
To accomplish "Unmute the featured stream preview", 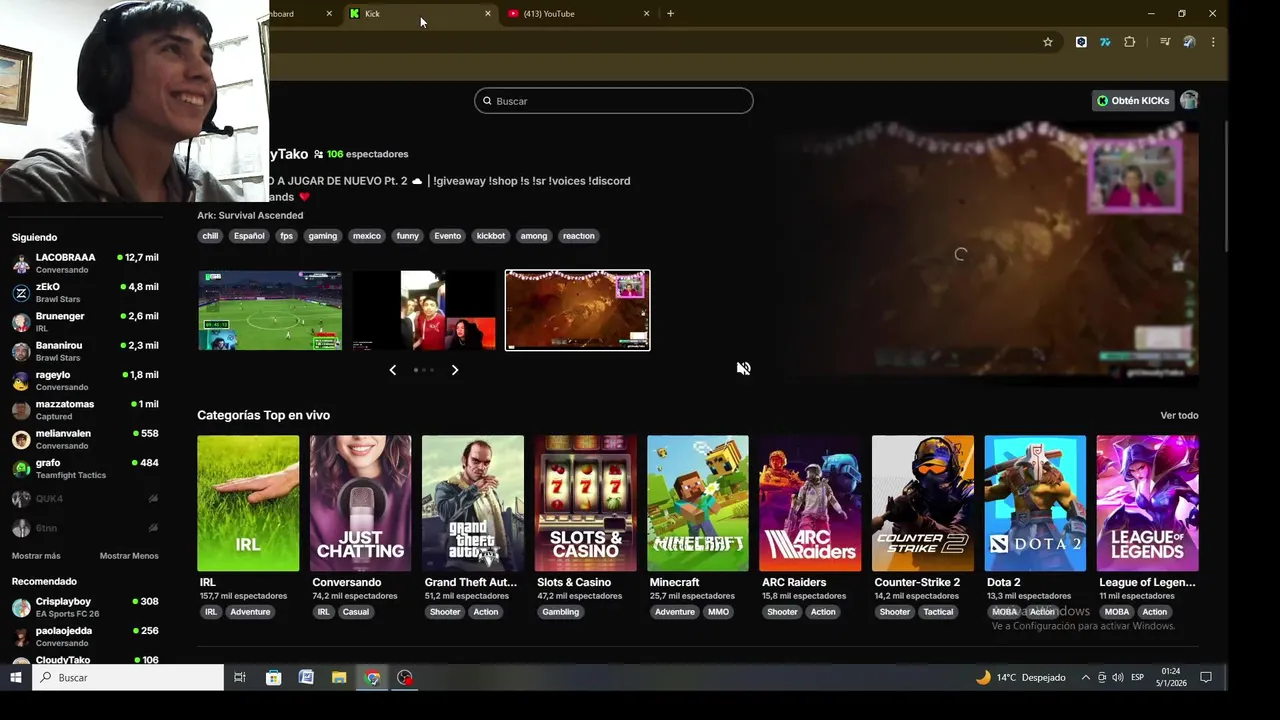I will pos(743,368).
